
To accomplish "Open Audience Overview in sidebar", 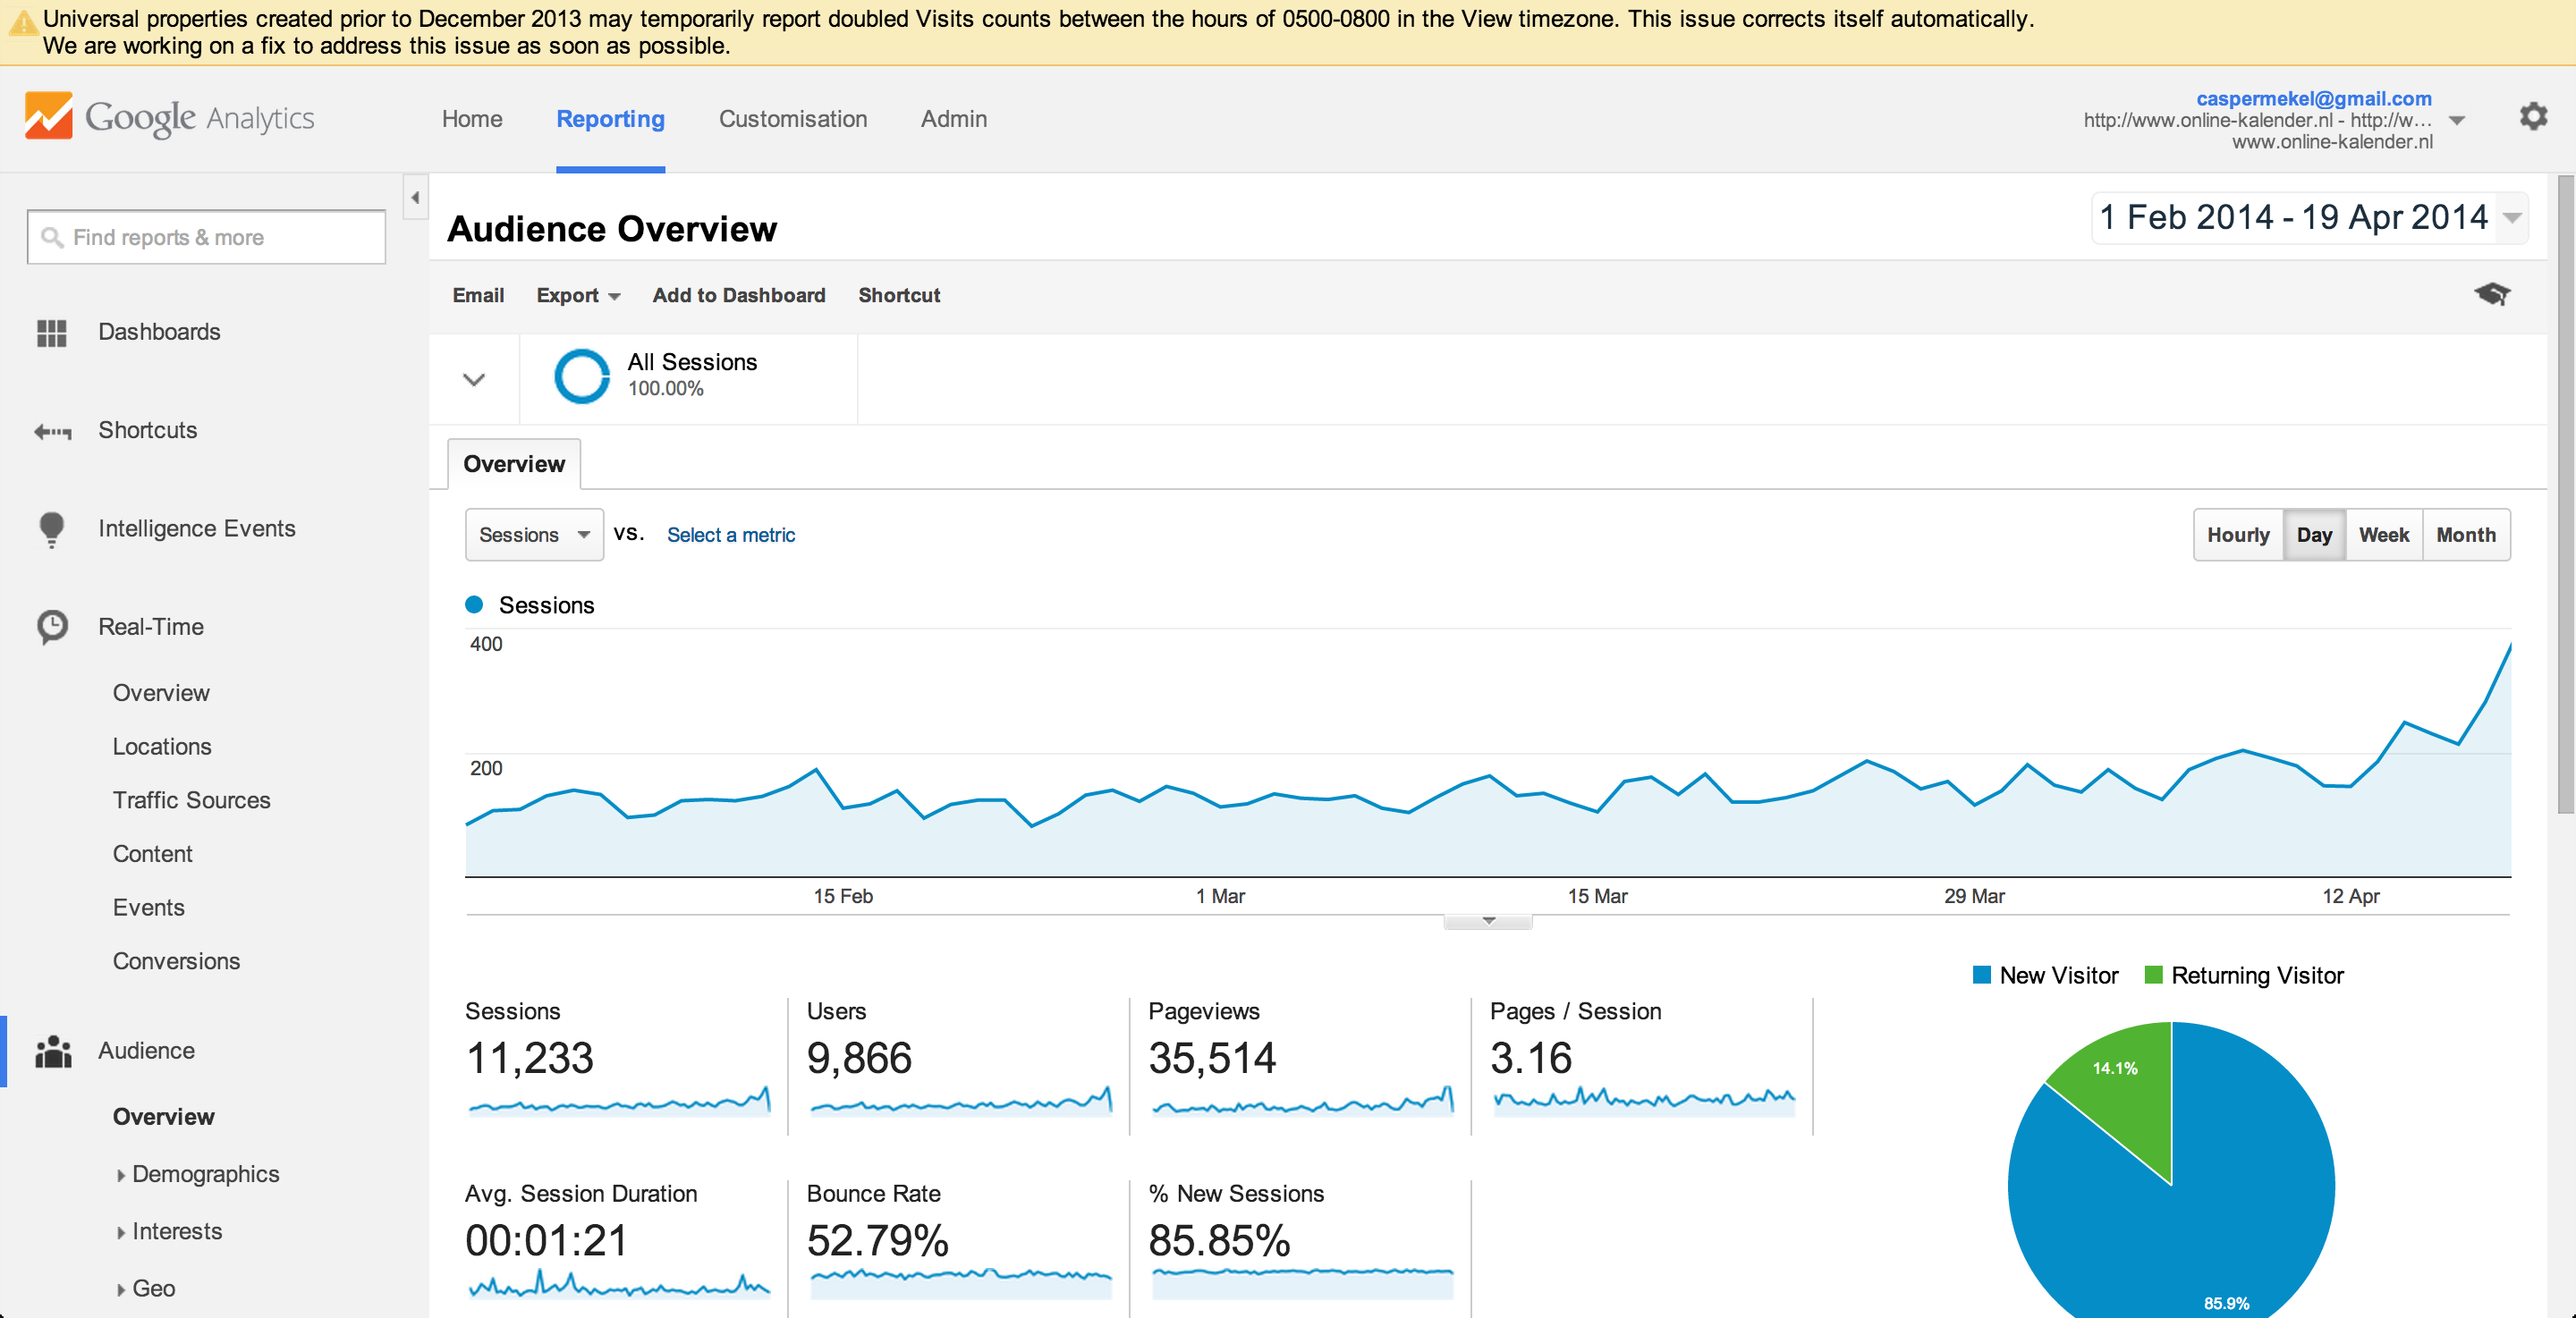I will coord(163,1117).
